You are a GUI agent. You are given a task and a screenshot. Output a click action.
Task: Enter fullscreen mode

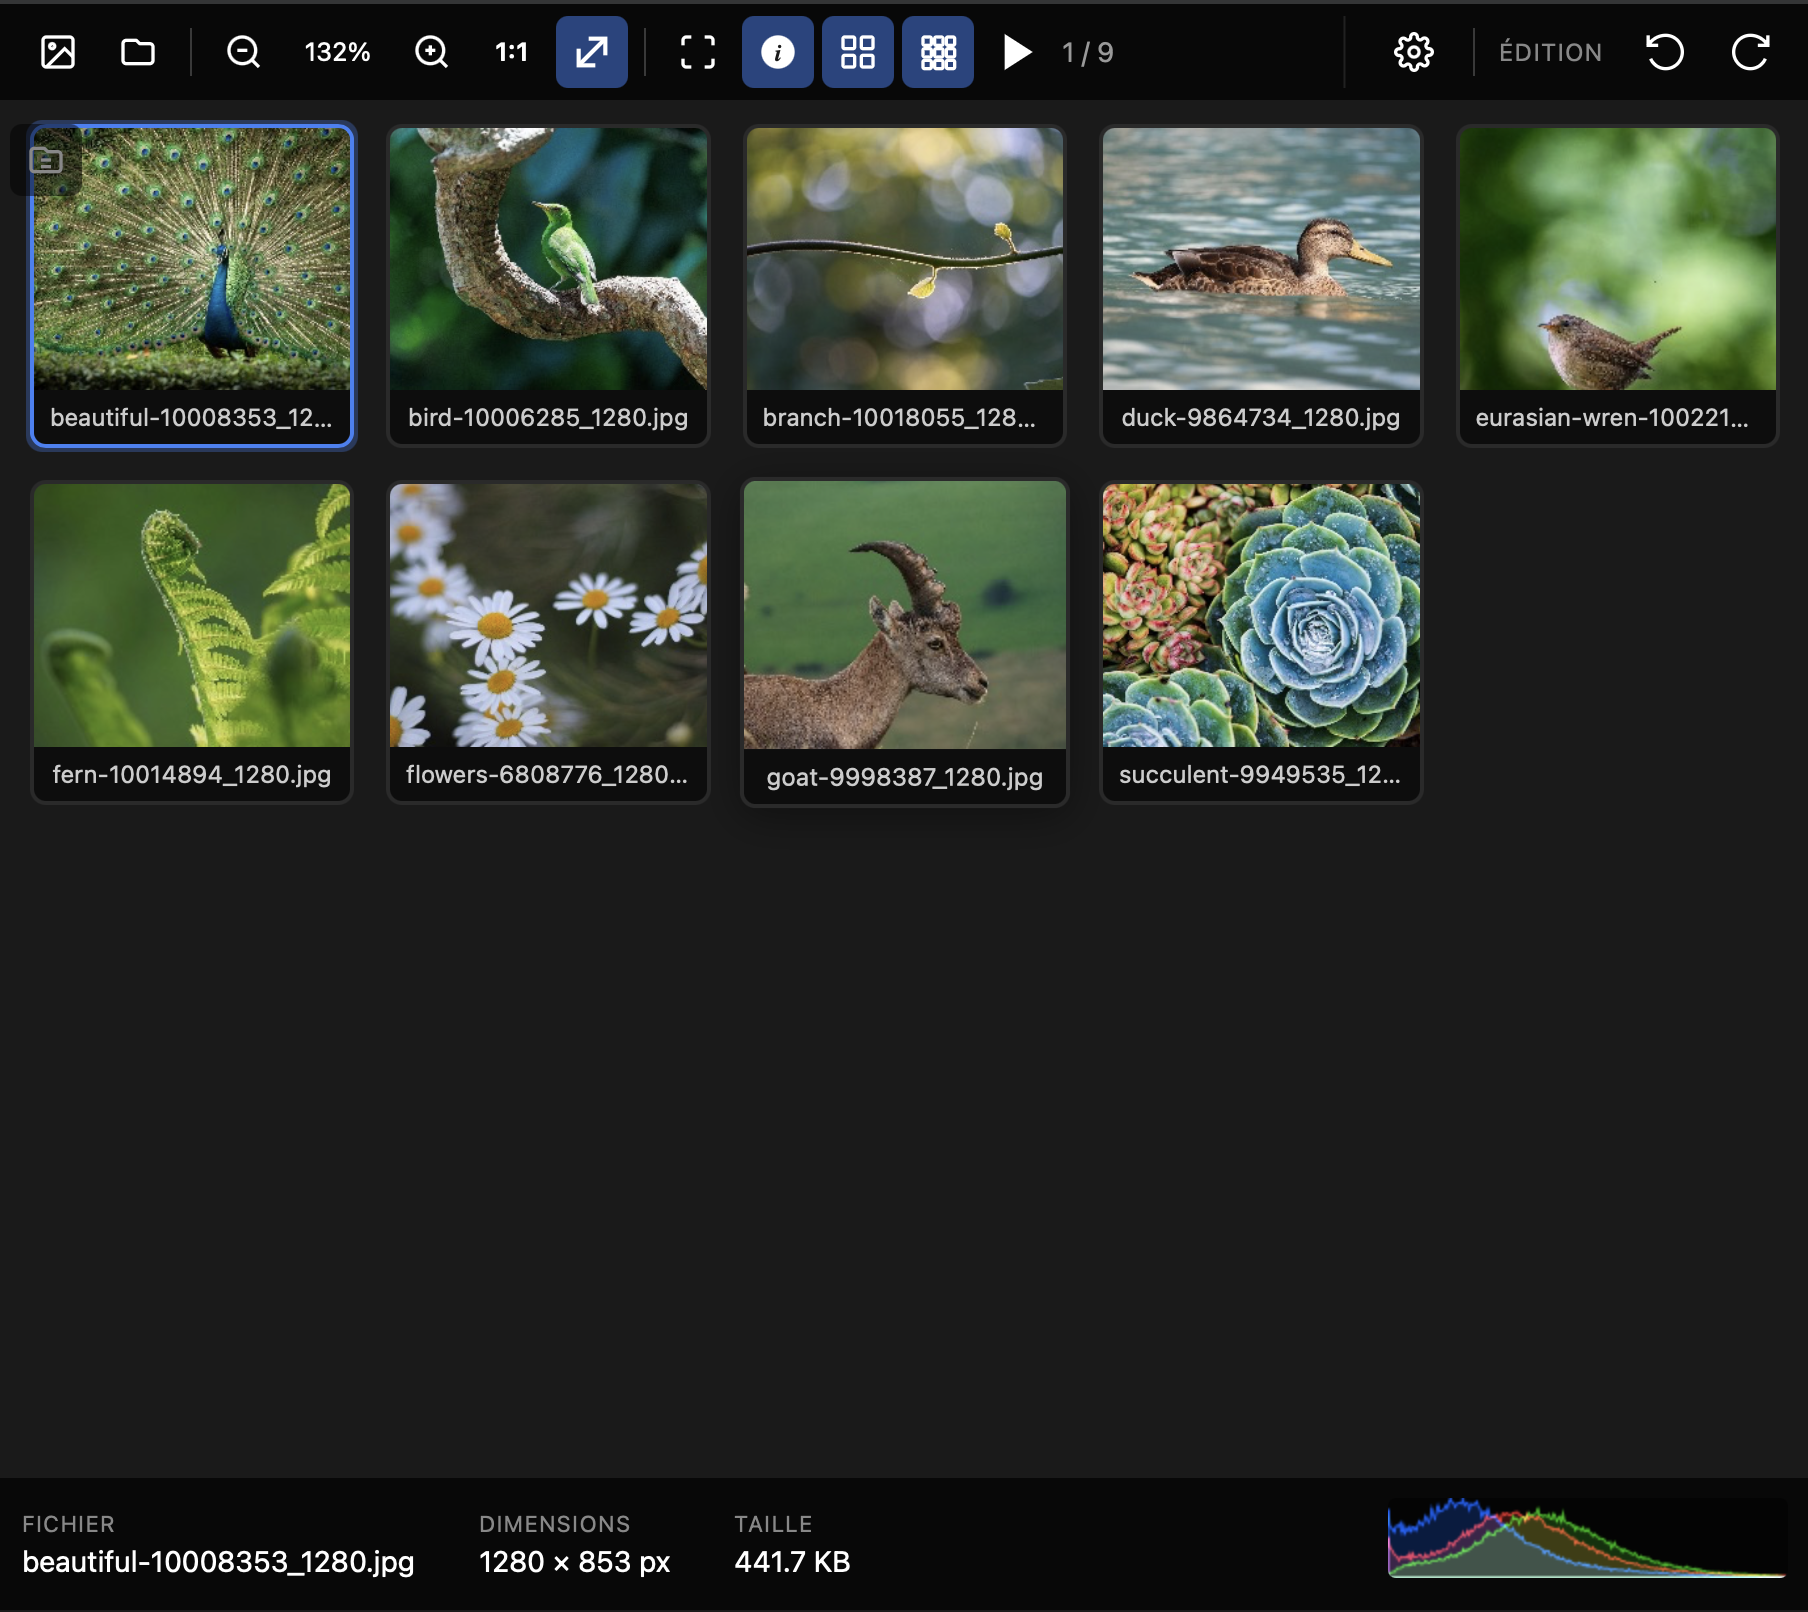tap(698, 52)
